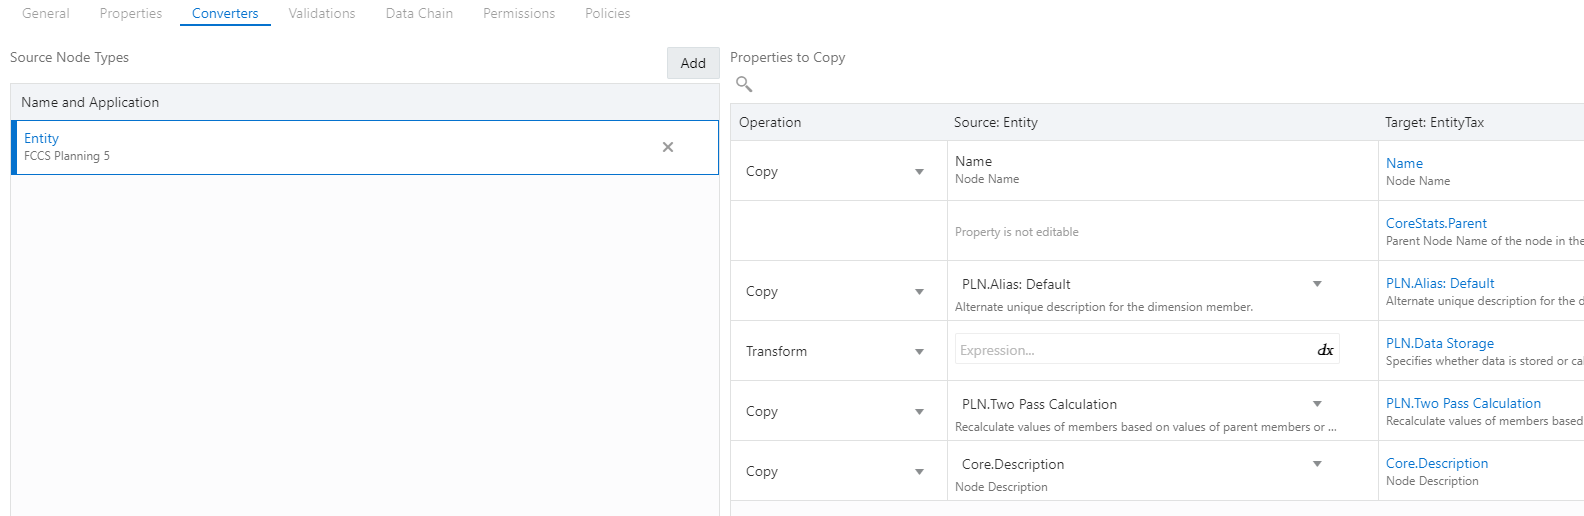Screen dimensions: 1584x516
Task: Switch to the General tab
Action: 46,13
